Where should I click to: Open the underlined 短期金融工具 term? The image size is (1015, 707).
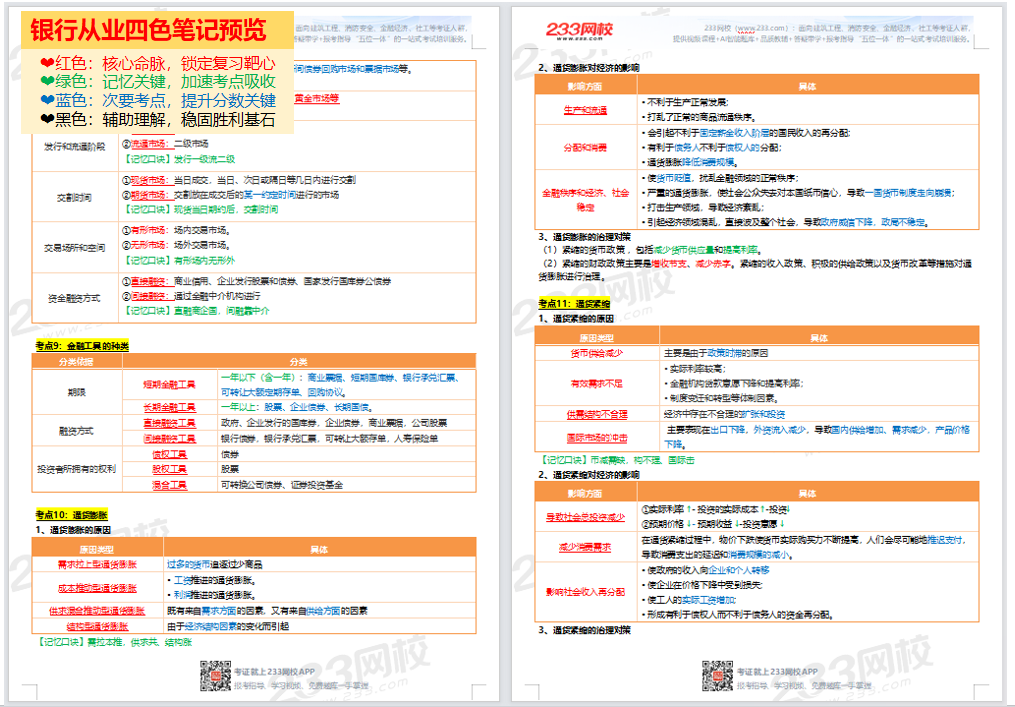168,383
